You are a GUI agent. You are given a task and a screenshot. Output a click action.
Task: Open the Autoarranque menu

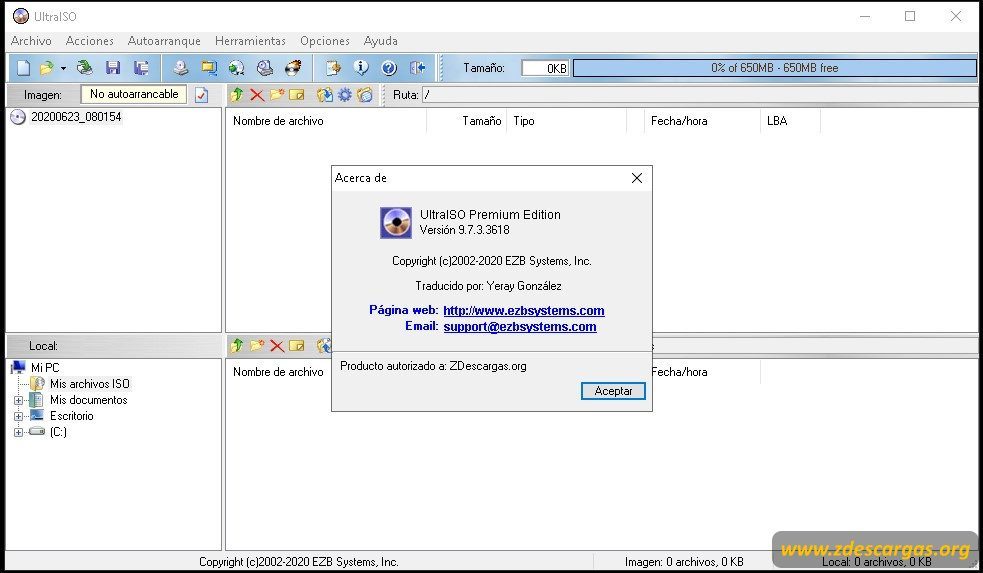coord(164,41)
